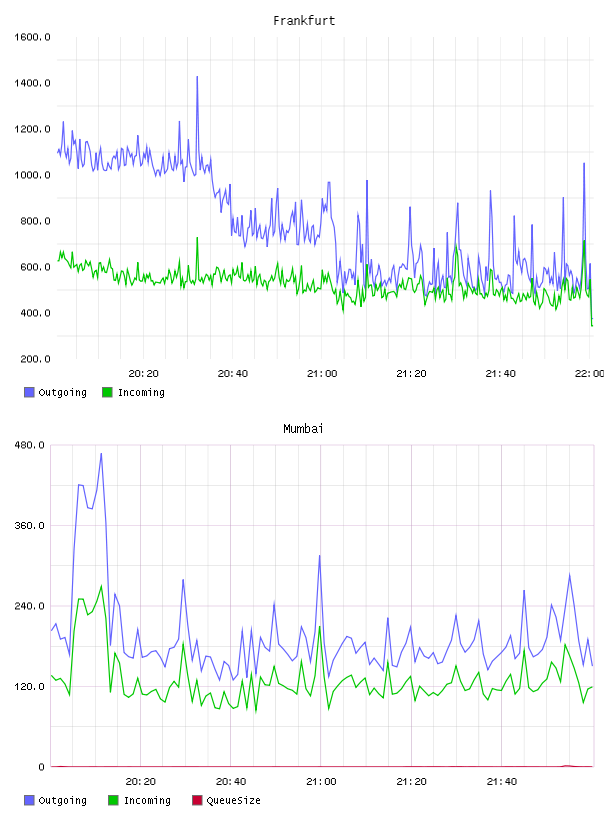This screenshot has height=816, width=608.
Task: Click the 21:00 time label in Mumbai chart
Action: click(x=321, y=782)
